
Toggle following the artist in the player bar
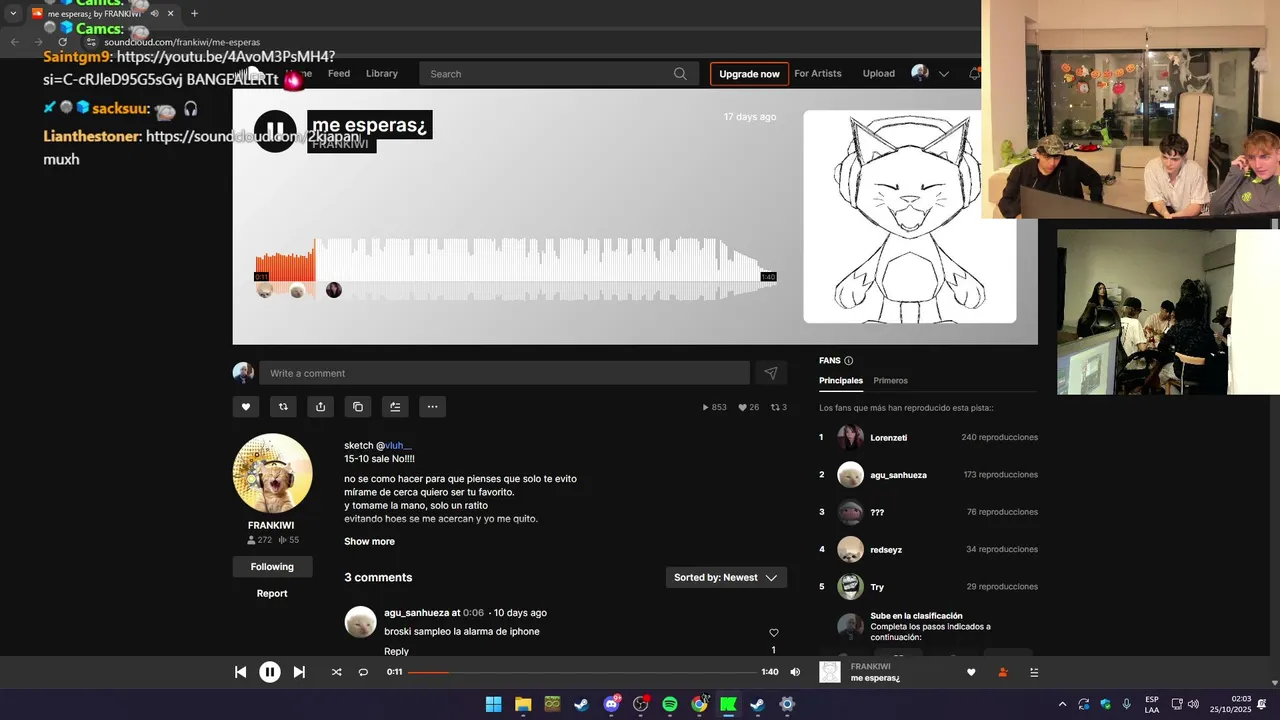[x=1003, y=672]
